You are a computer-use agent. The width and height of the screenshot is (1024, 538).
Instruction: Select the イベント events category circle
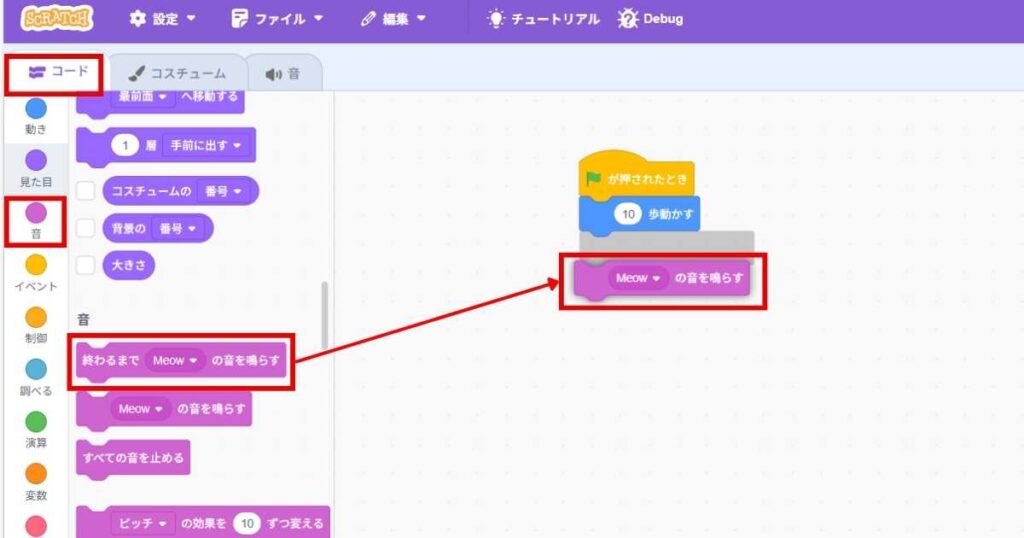pos(36,265)
